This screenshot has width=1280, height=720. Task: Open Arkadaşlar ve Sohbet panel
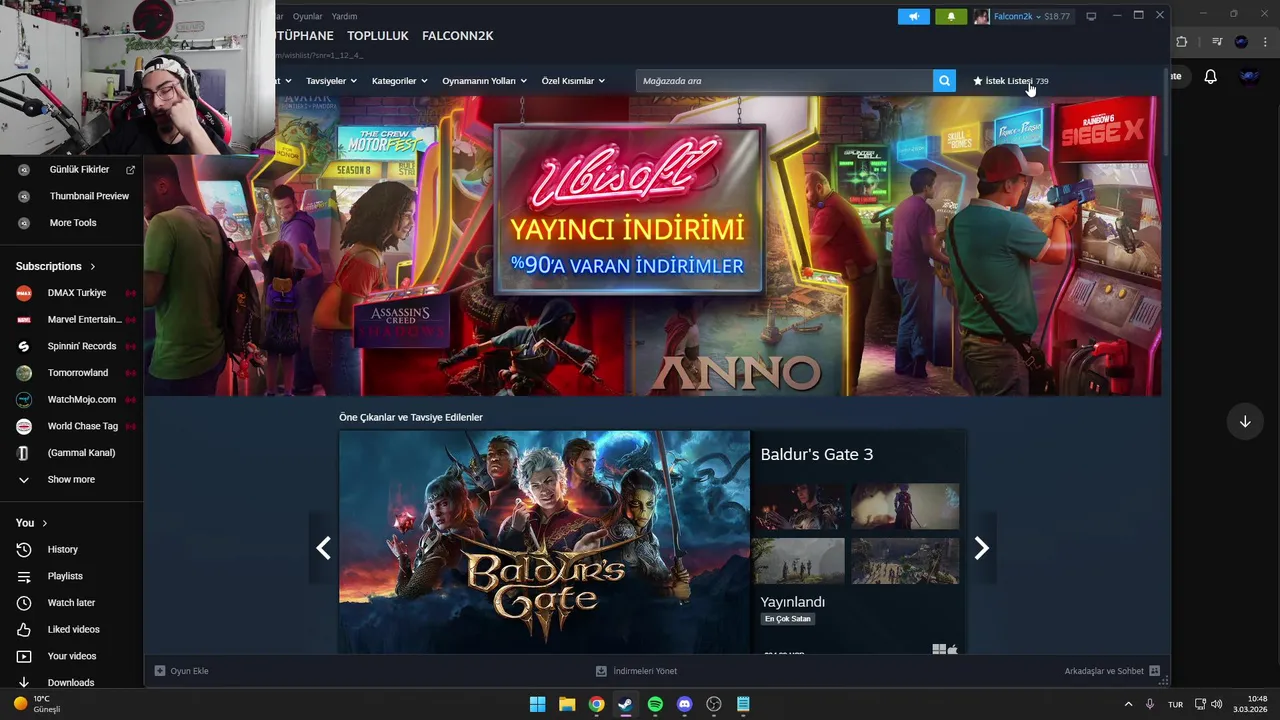point(1112,671)
